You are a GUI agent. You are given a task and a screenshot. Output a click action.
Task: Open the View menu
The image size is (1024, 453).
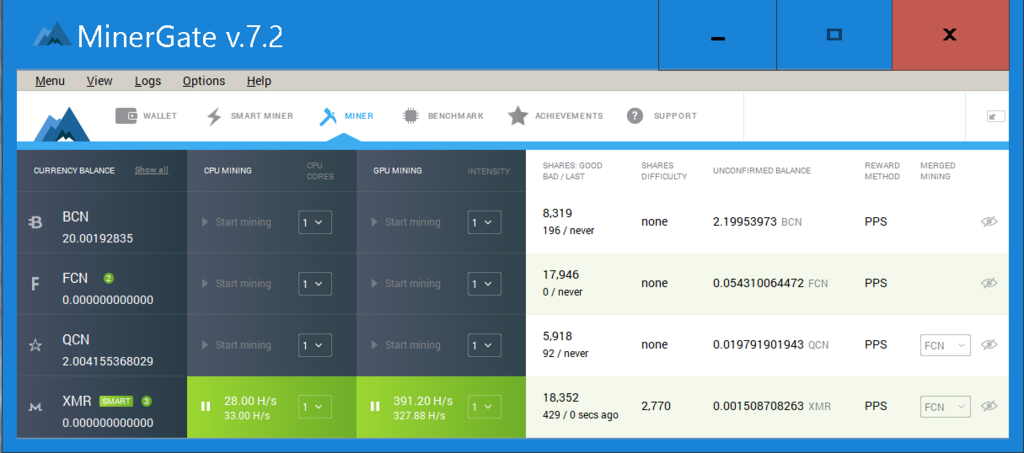coord(99,81)
